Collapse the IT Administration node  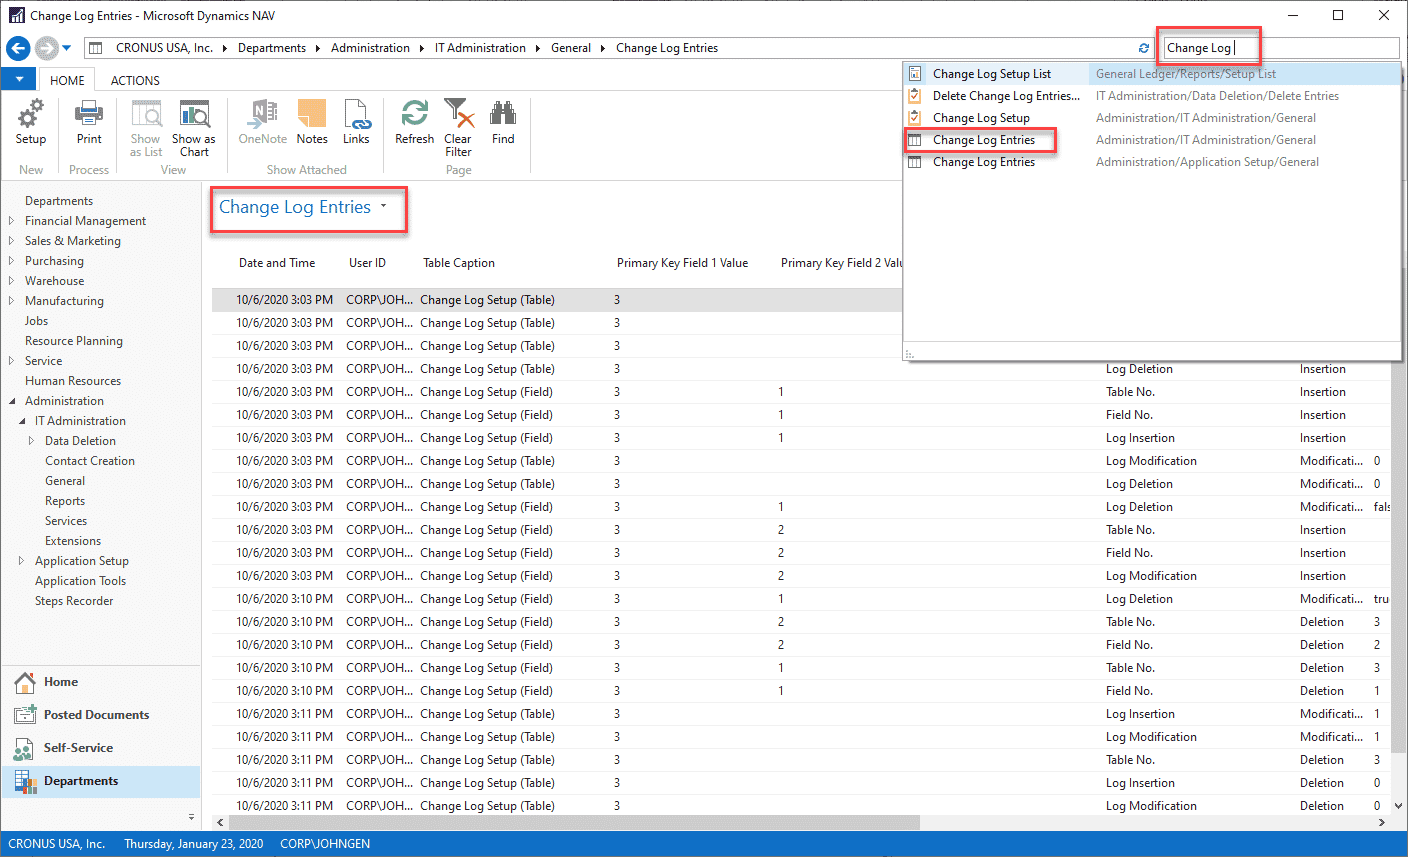pos(22,421)
